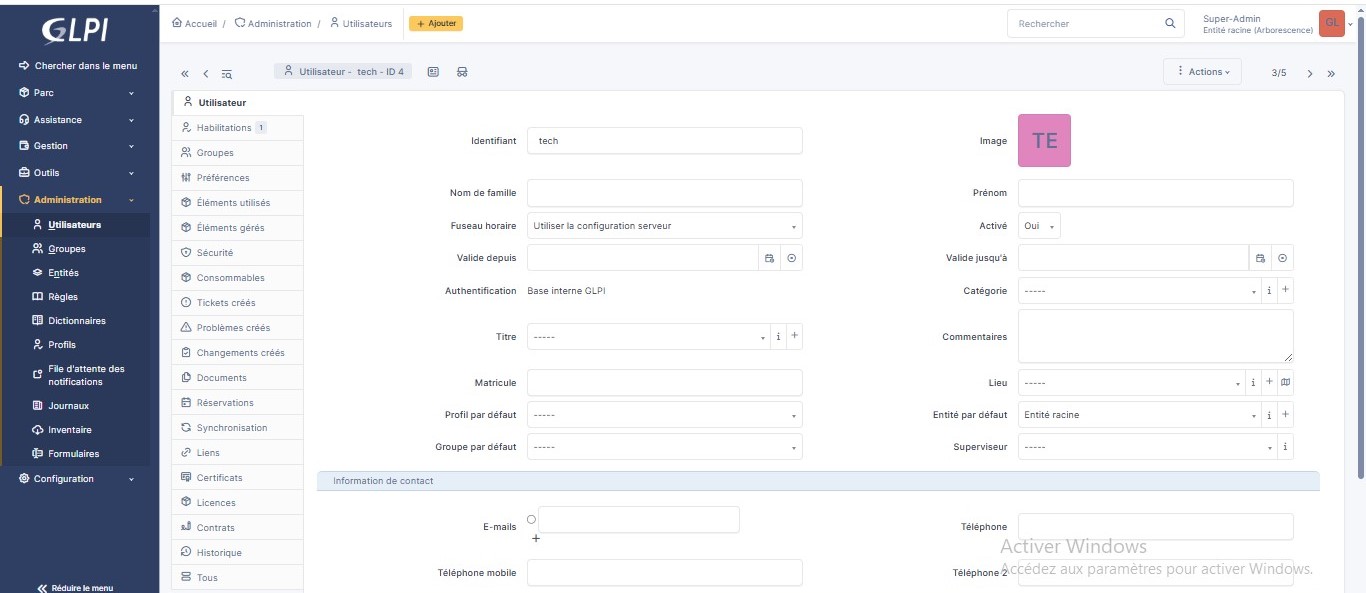Click the vCard download icon
Image resolution: width=1366 pixels, height=593 pixels.
[433, 72]
